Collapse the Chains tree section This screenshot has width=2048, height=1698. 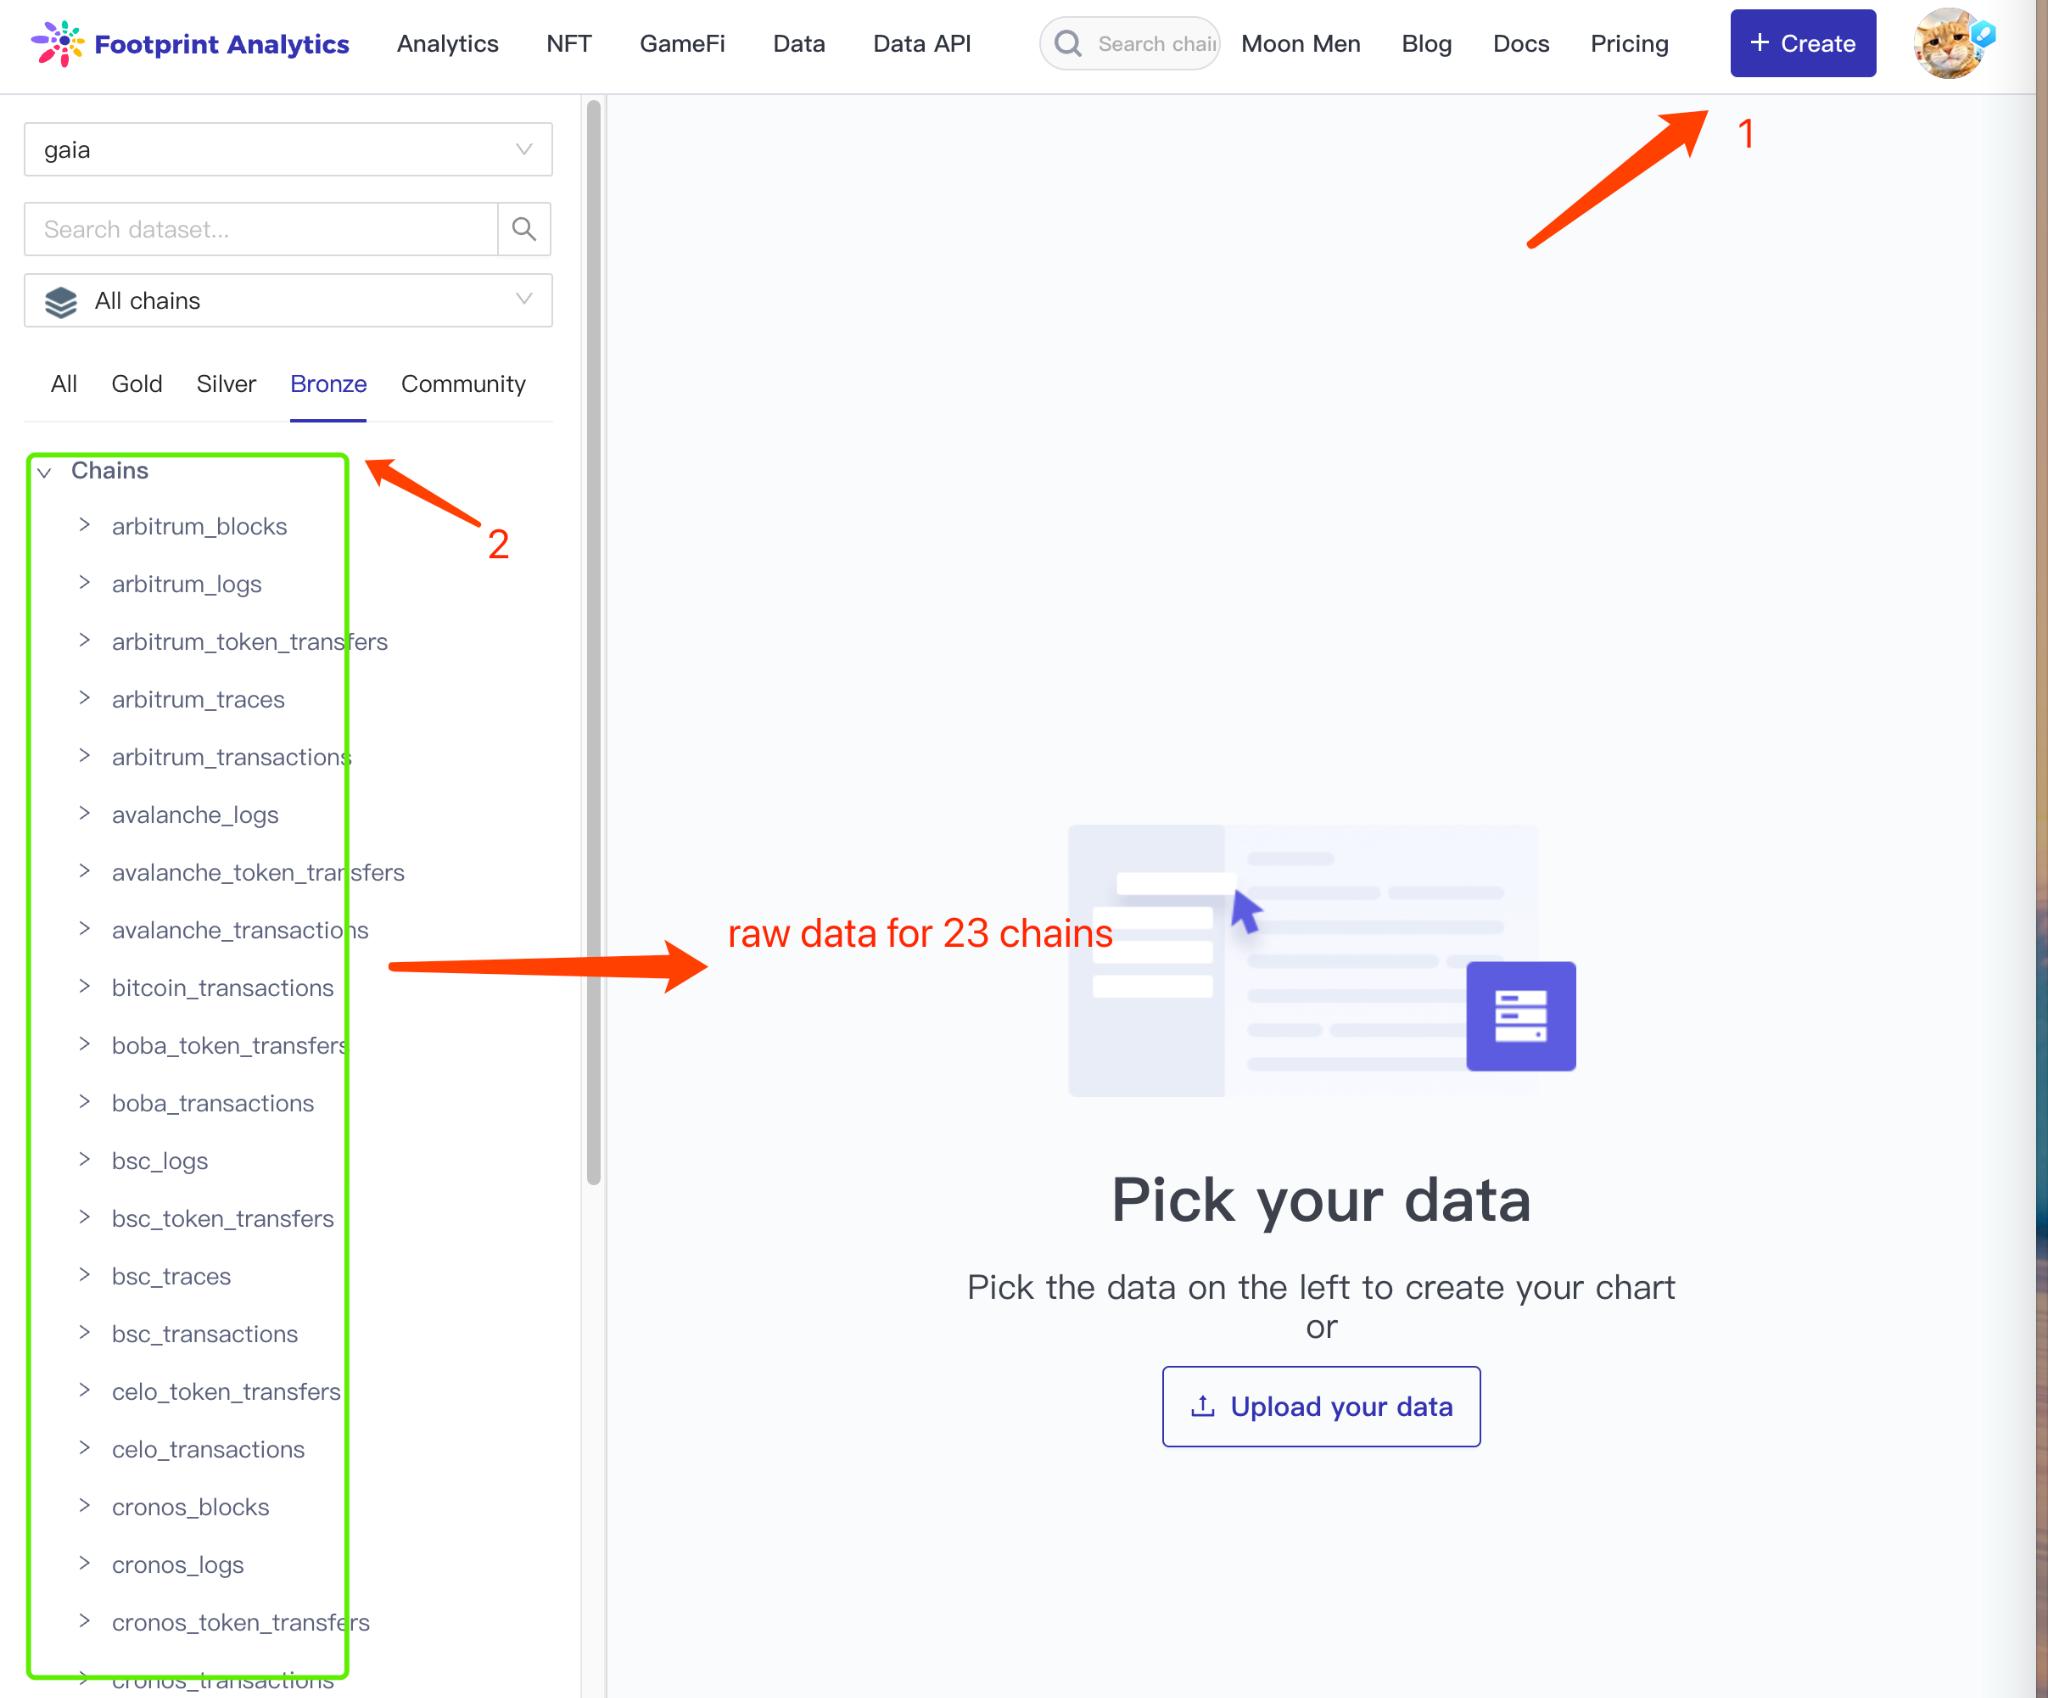45,472
